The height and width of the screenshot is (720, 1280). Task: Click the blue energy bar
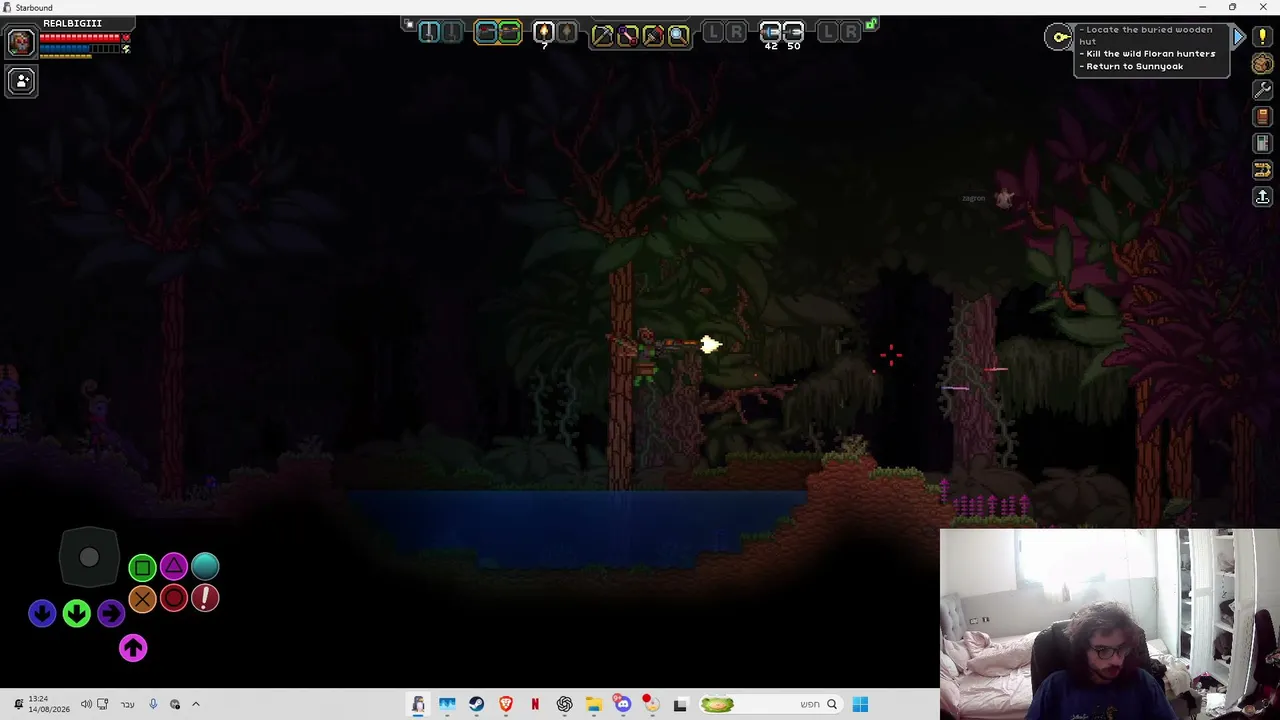(80, 48)
